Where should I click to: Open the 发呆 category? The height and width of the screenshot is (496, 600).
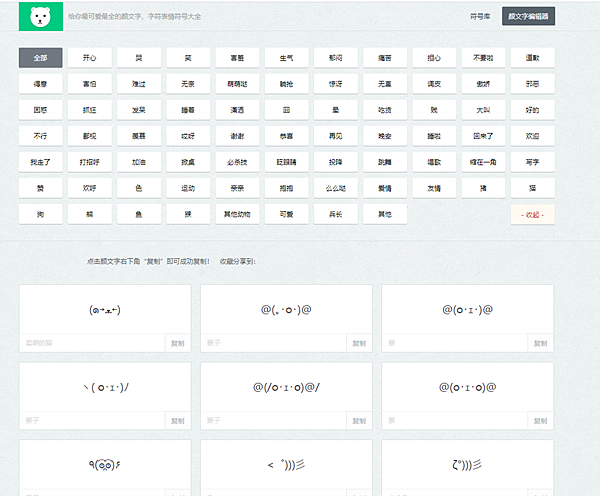[139, 110]
